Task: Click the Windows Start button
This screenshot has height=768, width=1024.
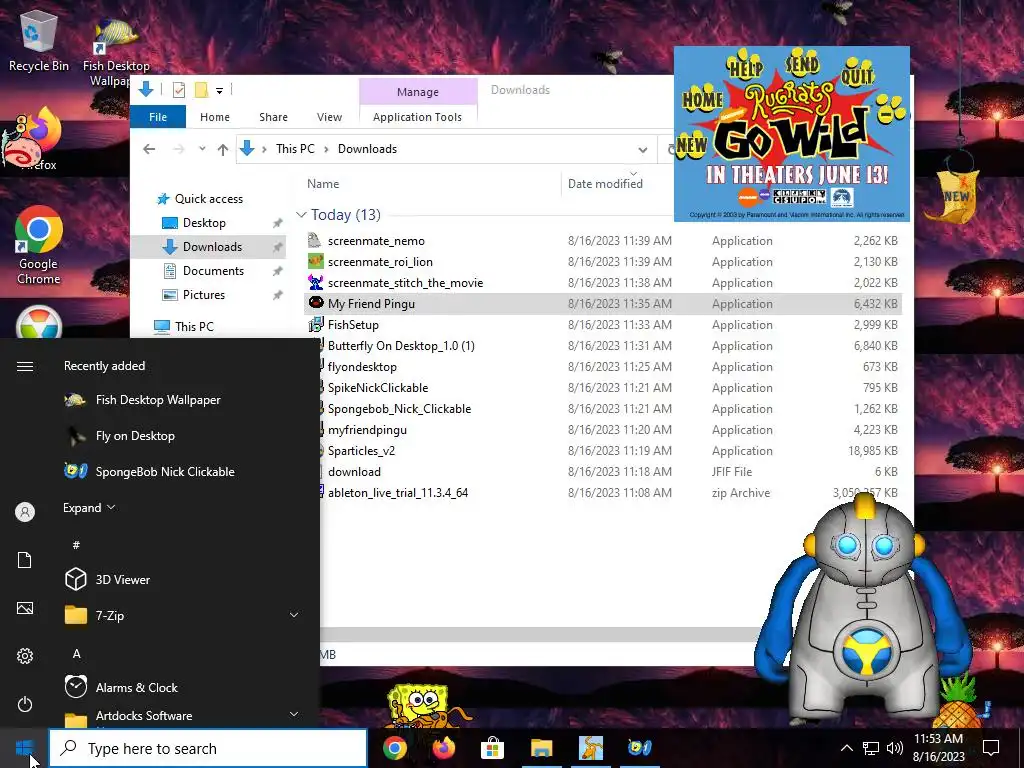Action: coord(24,748)
